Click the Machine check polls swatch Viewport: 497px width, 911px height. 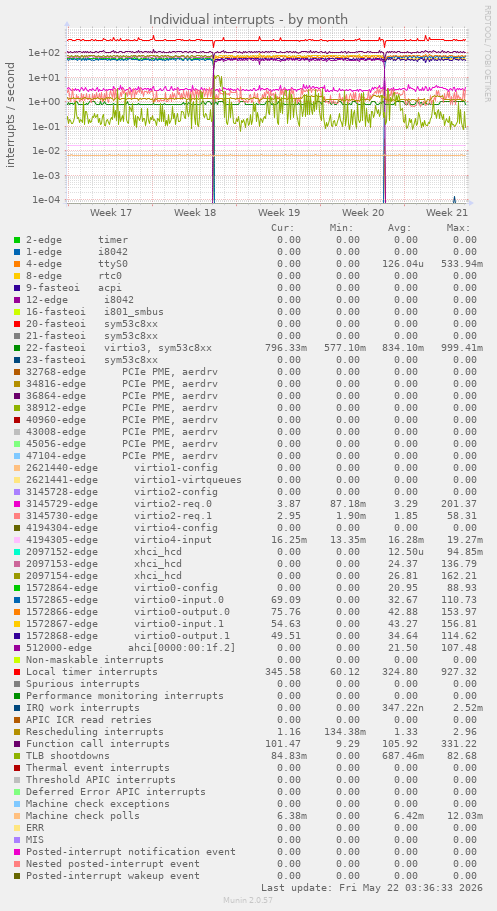click(x=17, y=816)
